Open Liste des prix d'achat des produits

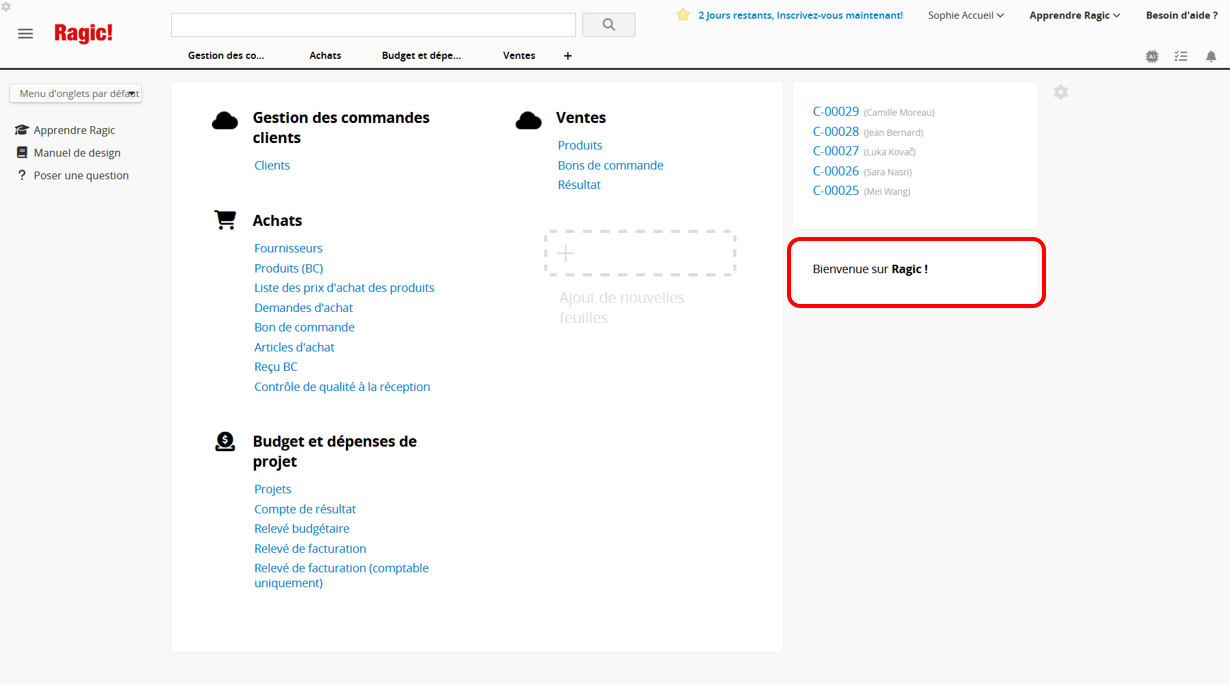(x=344, y=288)
